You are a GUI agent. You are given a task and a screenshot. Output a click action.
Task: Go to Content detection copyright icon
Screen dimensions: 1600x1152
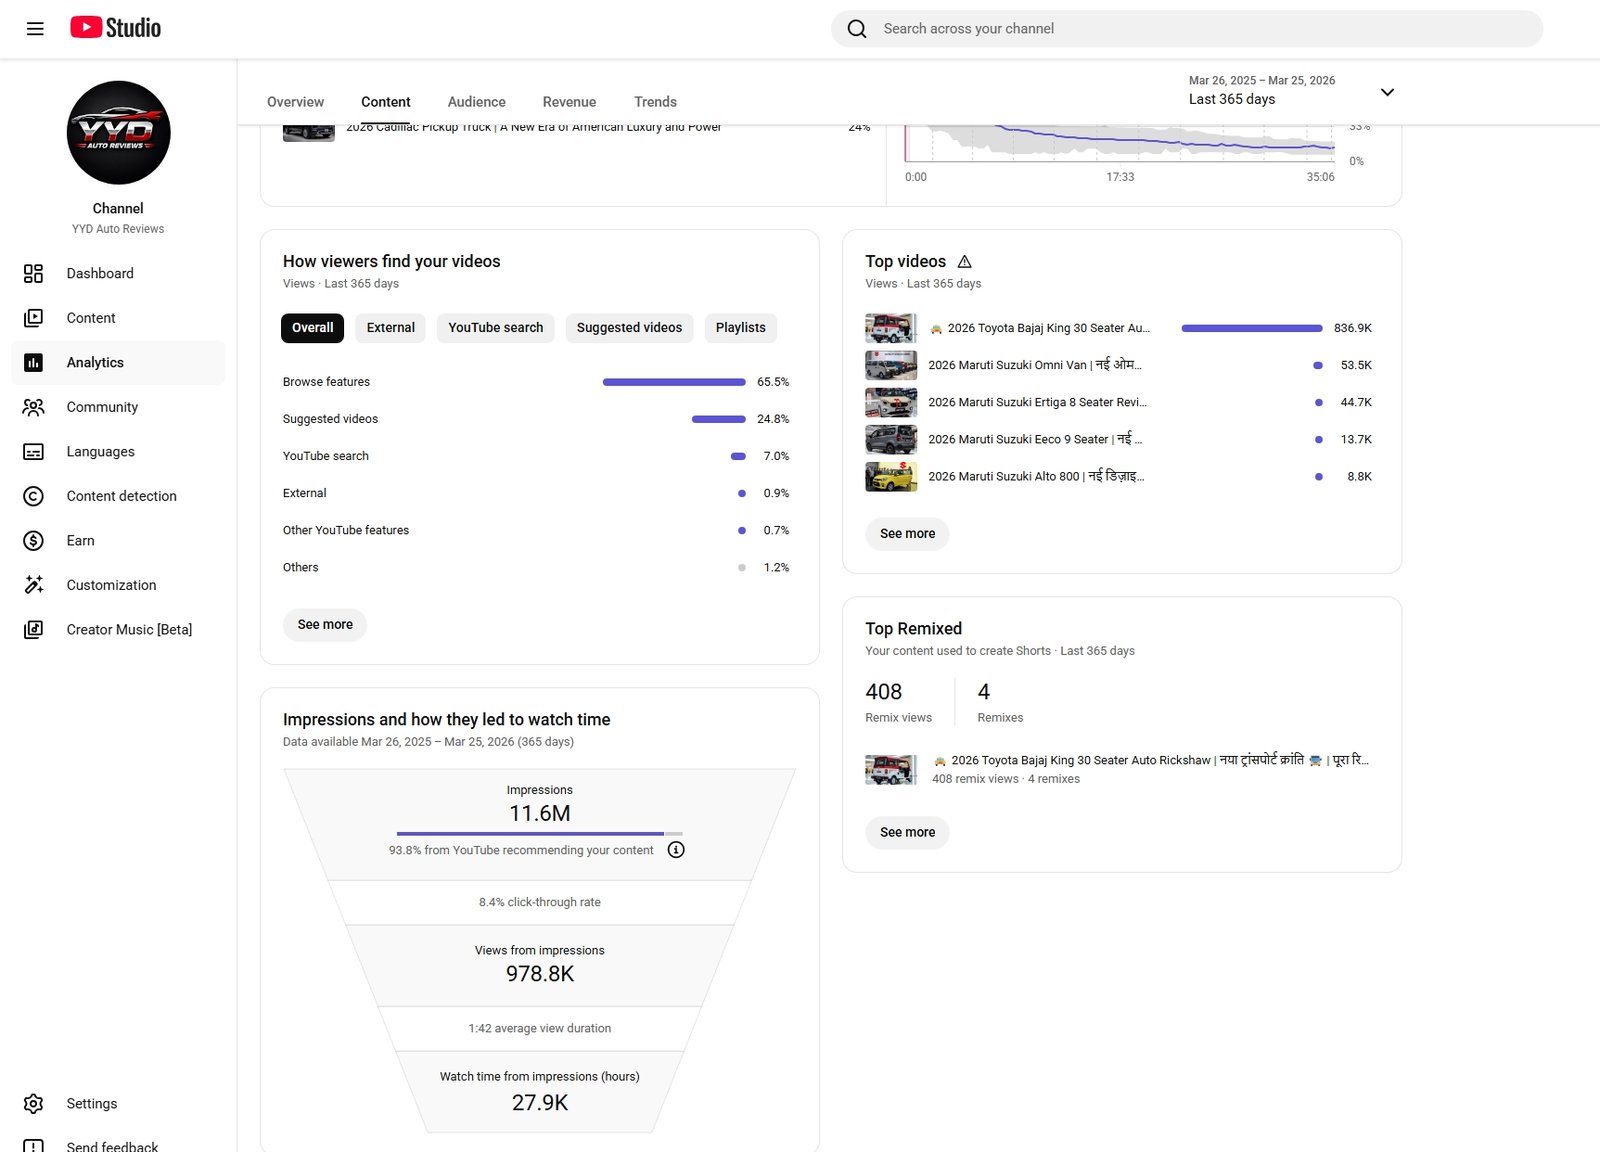(33, 496)
